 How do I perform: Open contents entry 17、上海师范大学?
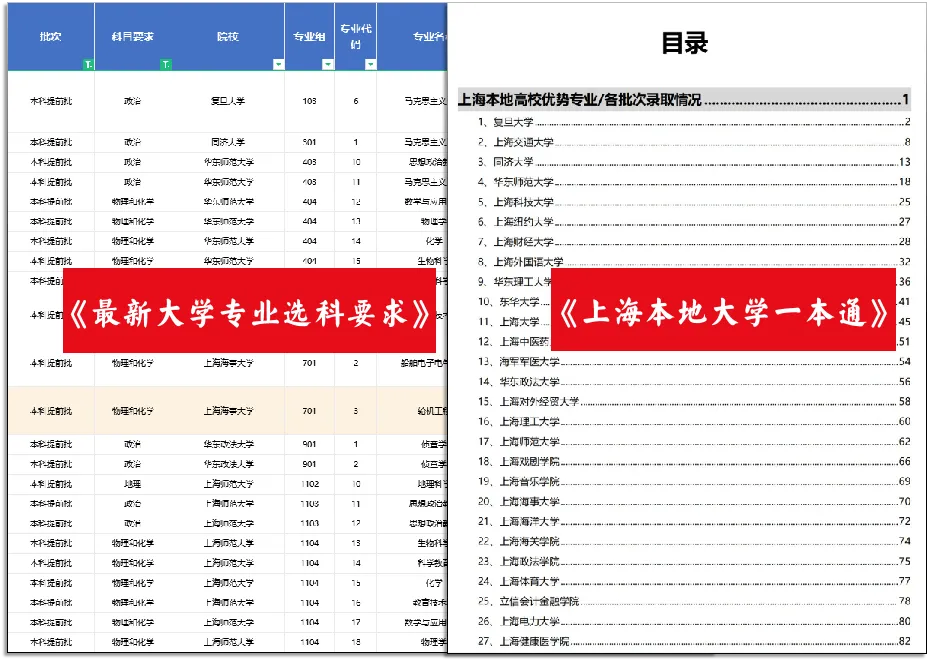(x=694, y=442)
